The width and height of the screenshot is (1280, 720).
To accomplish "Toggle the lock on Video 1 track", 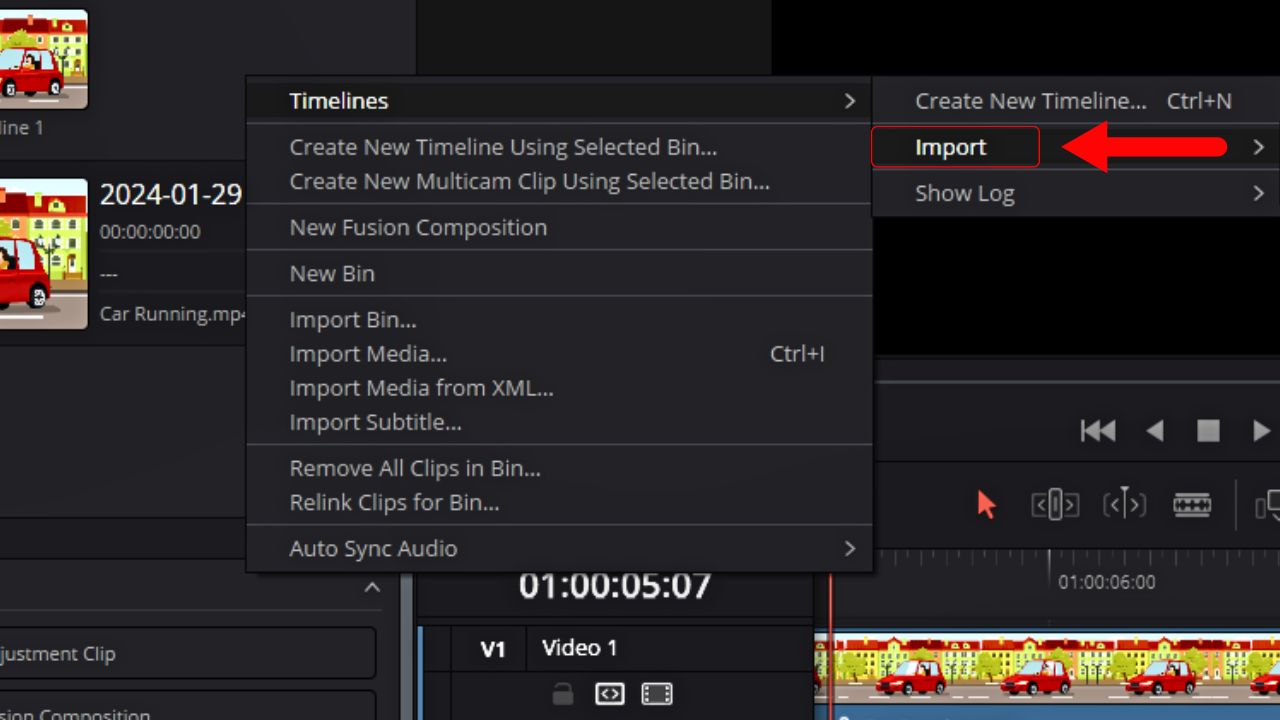I will coord(561,694).
